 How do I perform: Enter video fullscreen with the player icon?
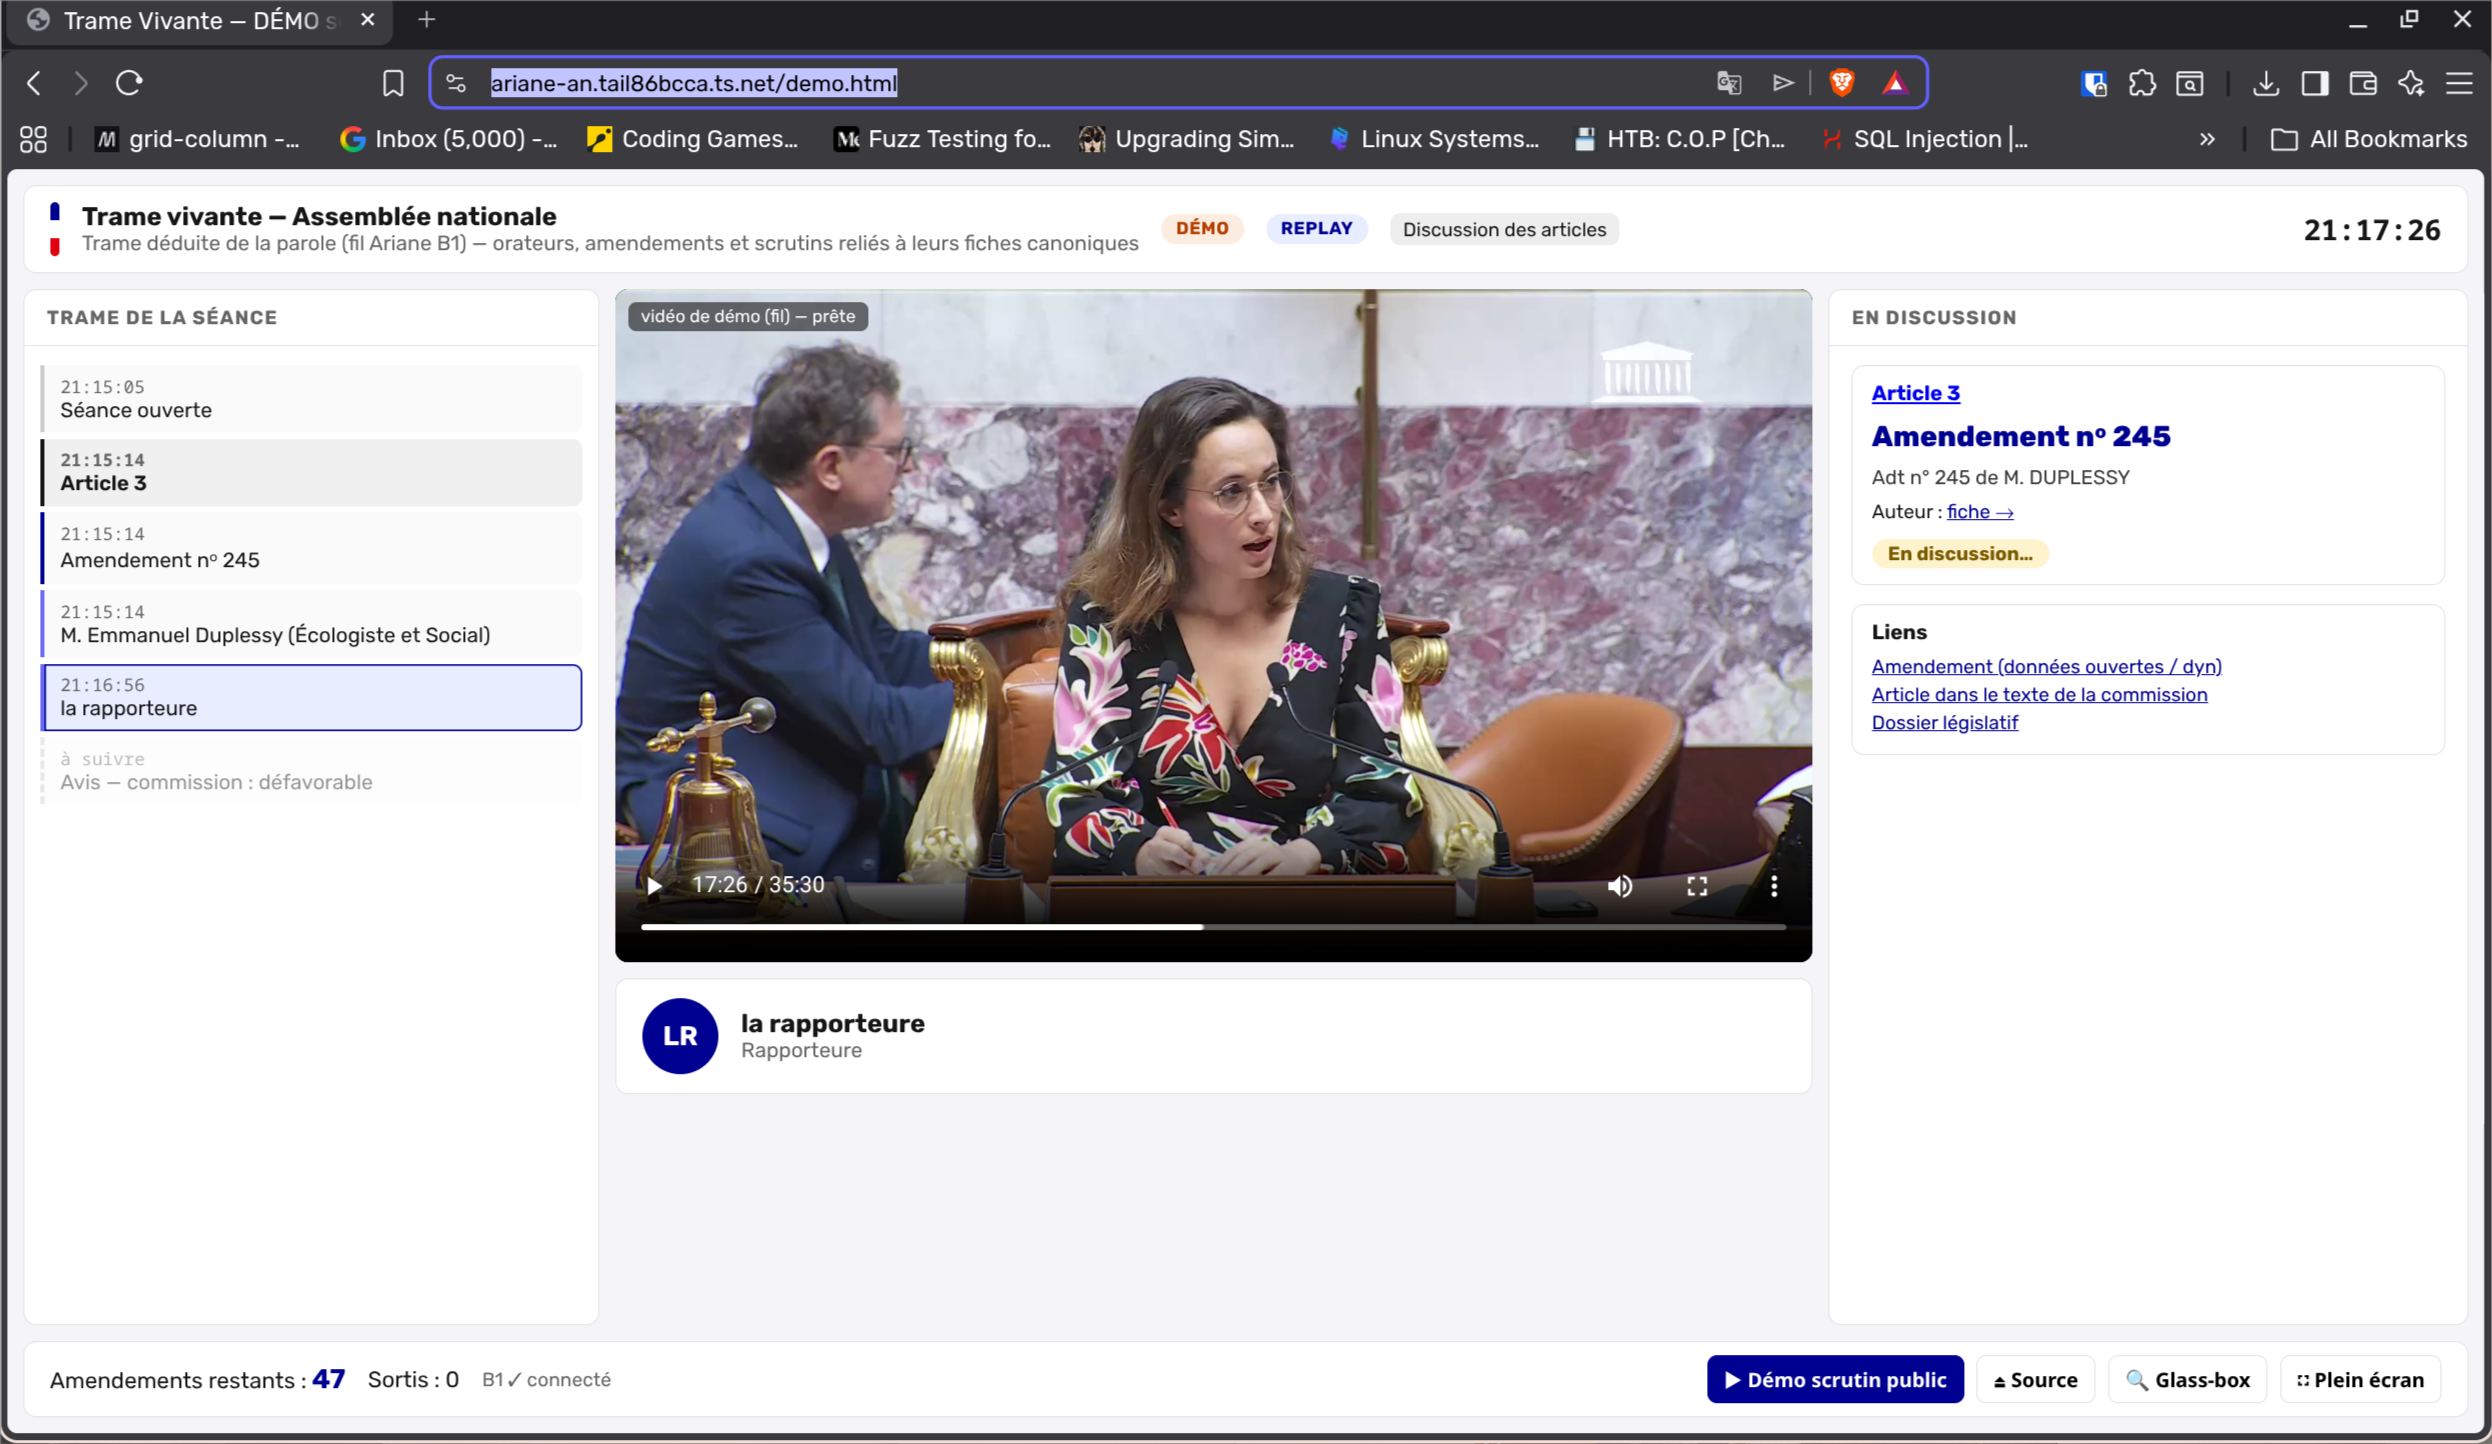1697,886
